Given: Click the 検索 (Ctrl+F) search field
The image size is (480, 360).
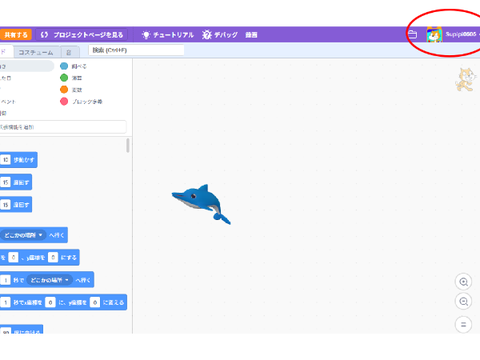Looking at the screenshot, I should click(136, 50).
